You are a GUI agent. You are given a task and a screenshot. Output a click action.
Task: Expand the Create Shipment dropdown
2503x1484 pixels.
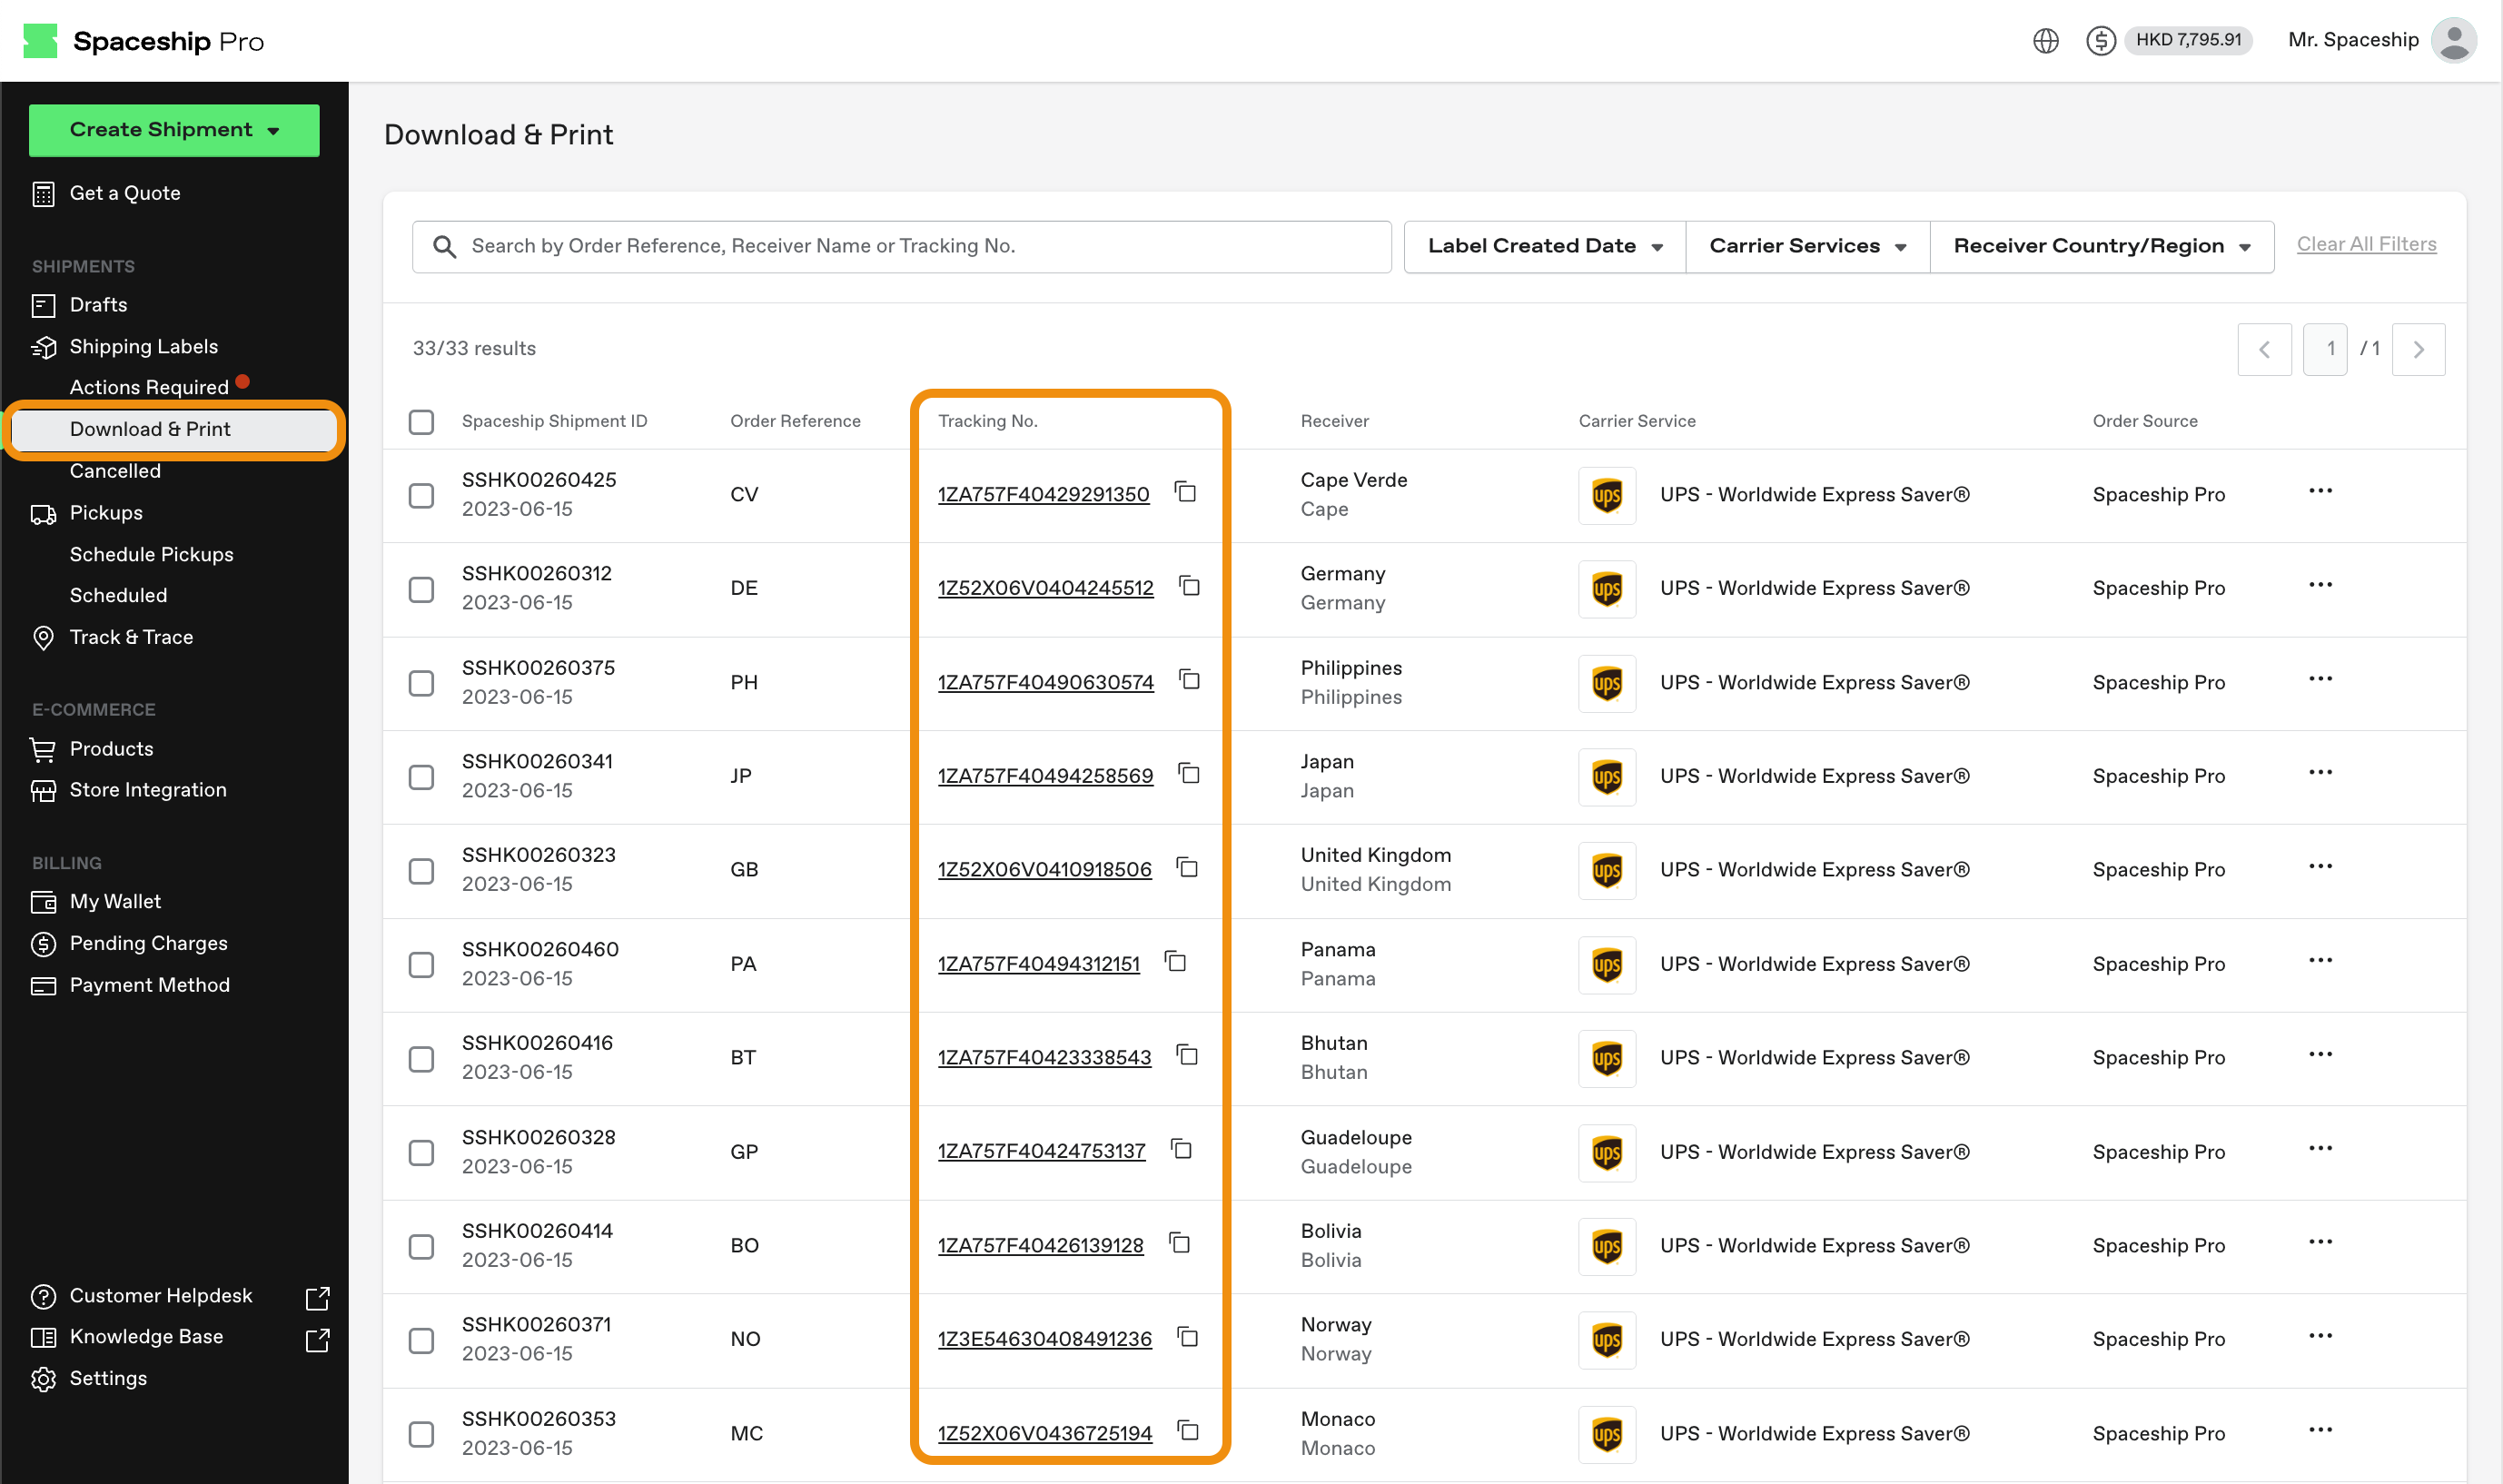click(174, 130)
